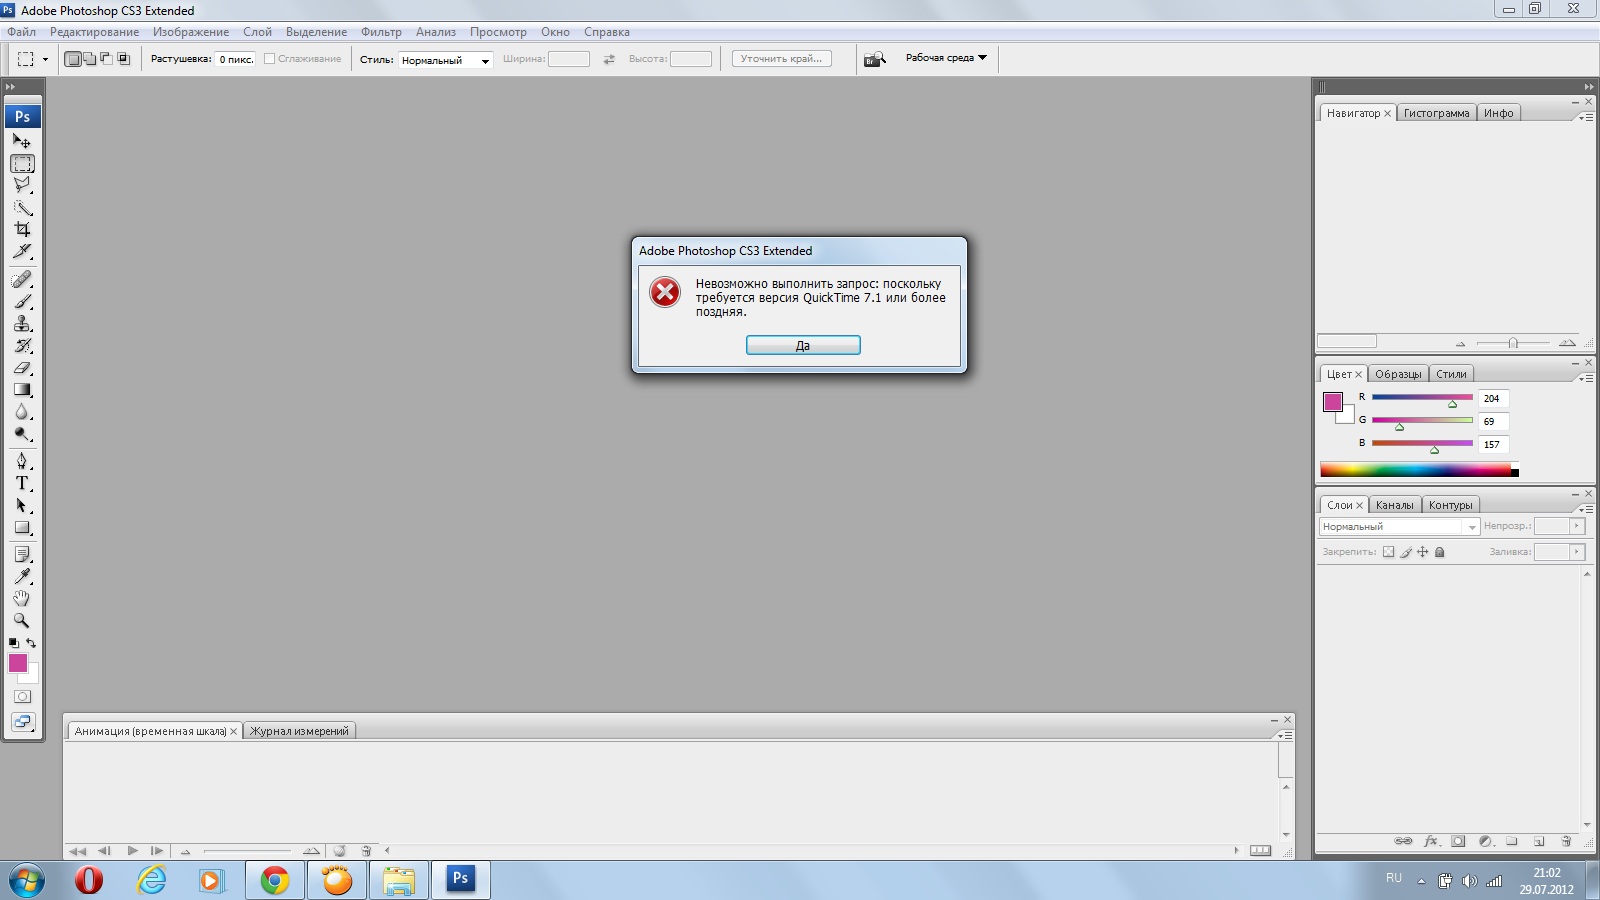Toggle the Сглаживание checkbox
The height and width of the screenshot is (900, 1600).
(269, 59)
